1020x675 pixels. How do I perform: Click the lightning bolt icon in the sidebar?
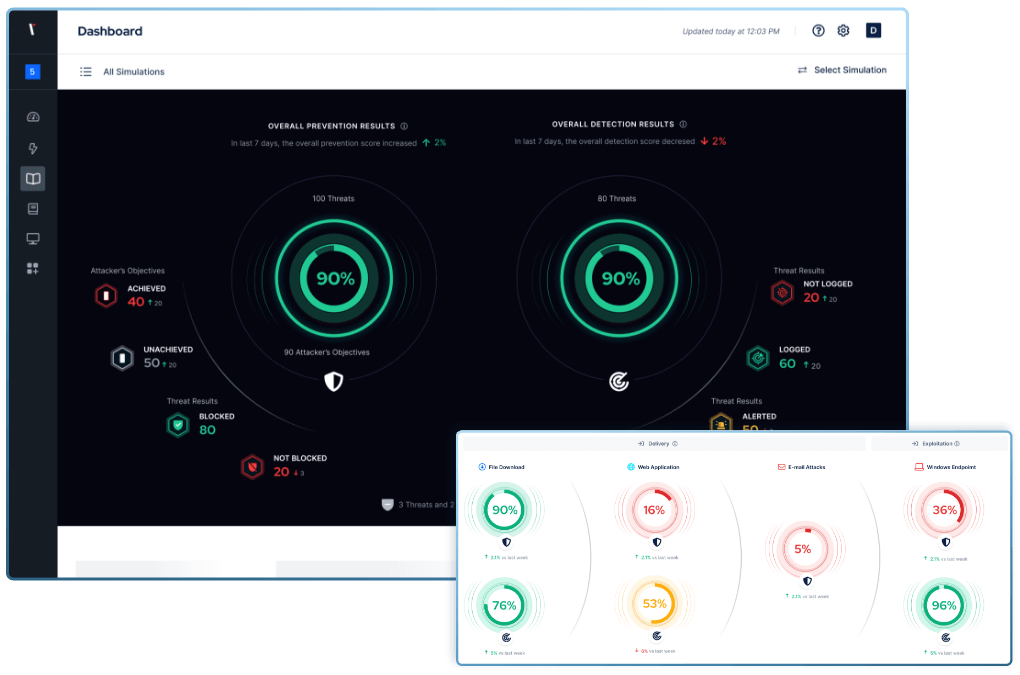[33, 147]
